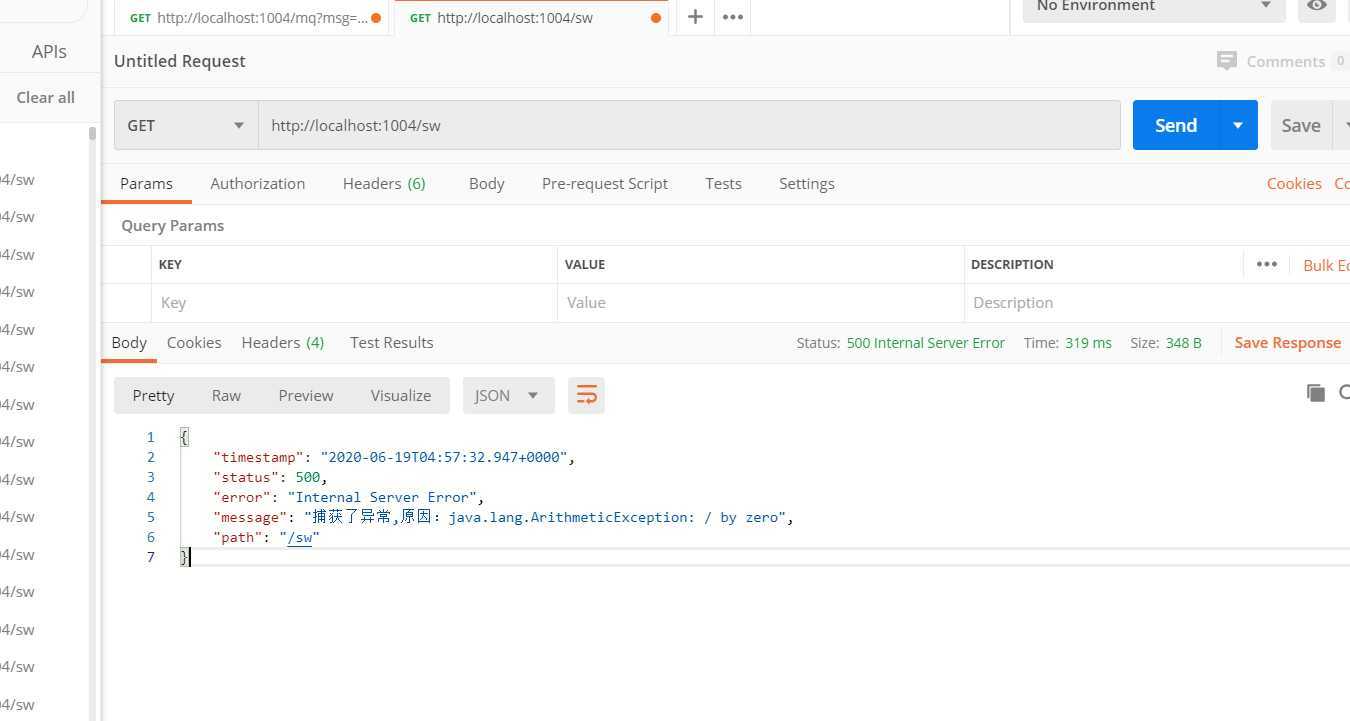Toggle the wrap lines icon in response
Screen dimensions: 1350x721
click(x=586, y=395)
